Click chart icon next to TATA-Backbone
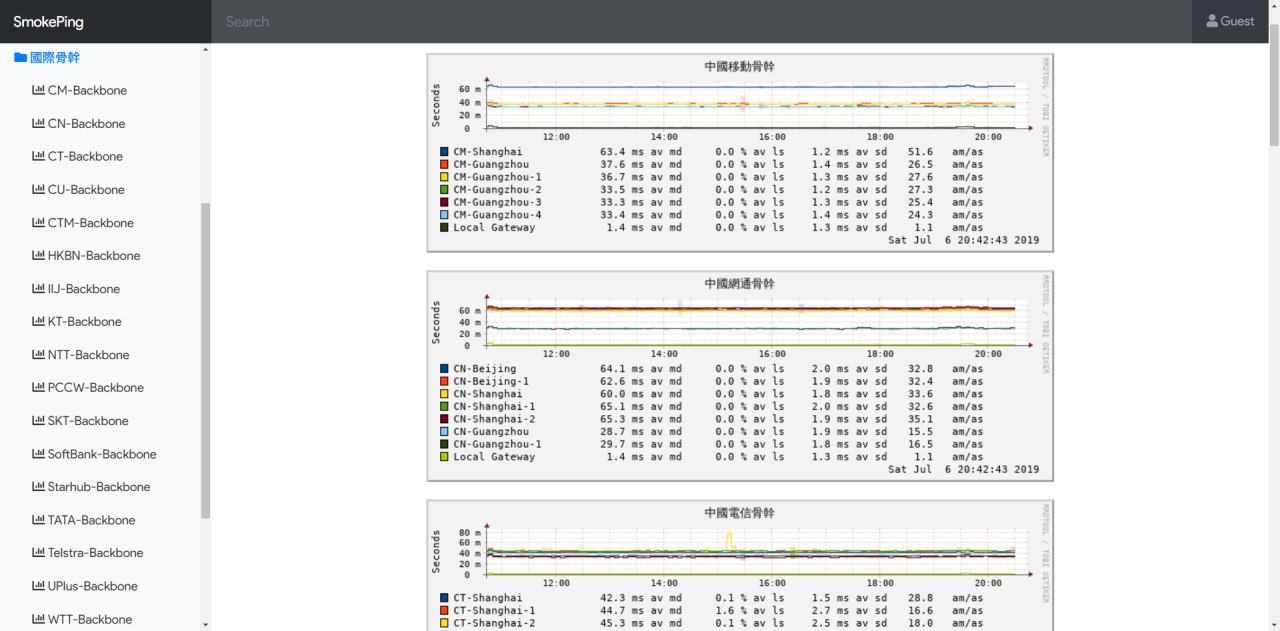The image size is (1280, 631). coord(38,520)
